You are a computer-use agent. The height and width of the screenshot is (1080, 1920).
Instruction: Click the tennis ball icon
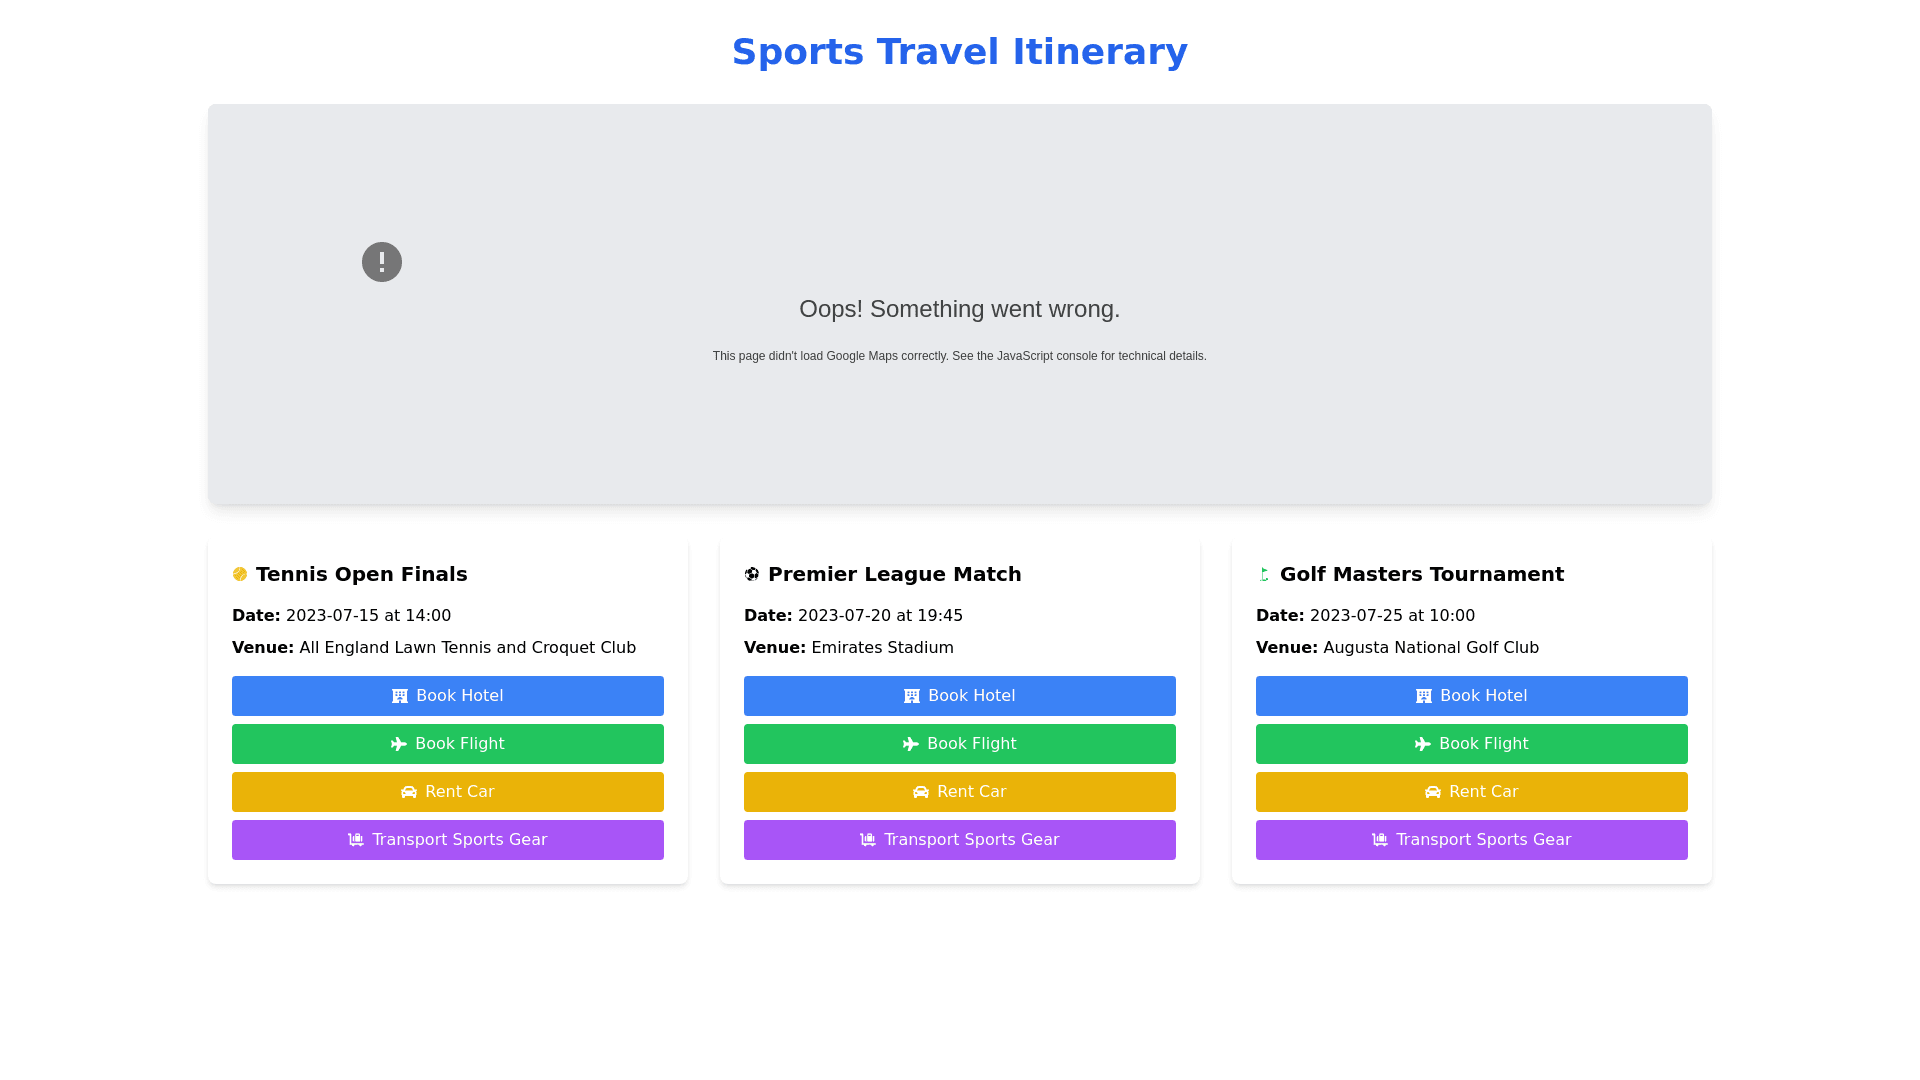click(x=240, y=574)
